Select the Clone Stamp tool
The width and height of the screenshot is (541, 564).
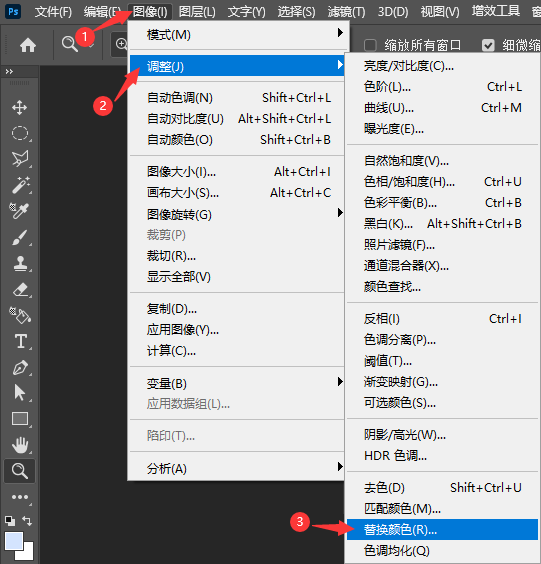point(20,264)
